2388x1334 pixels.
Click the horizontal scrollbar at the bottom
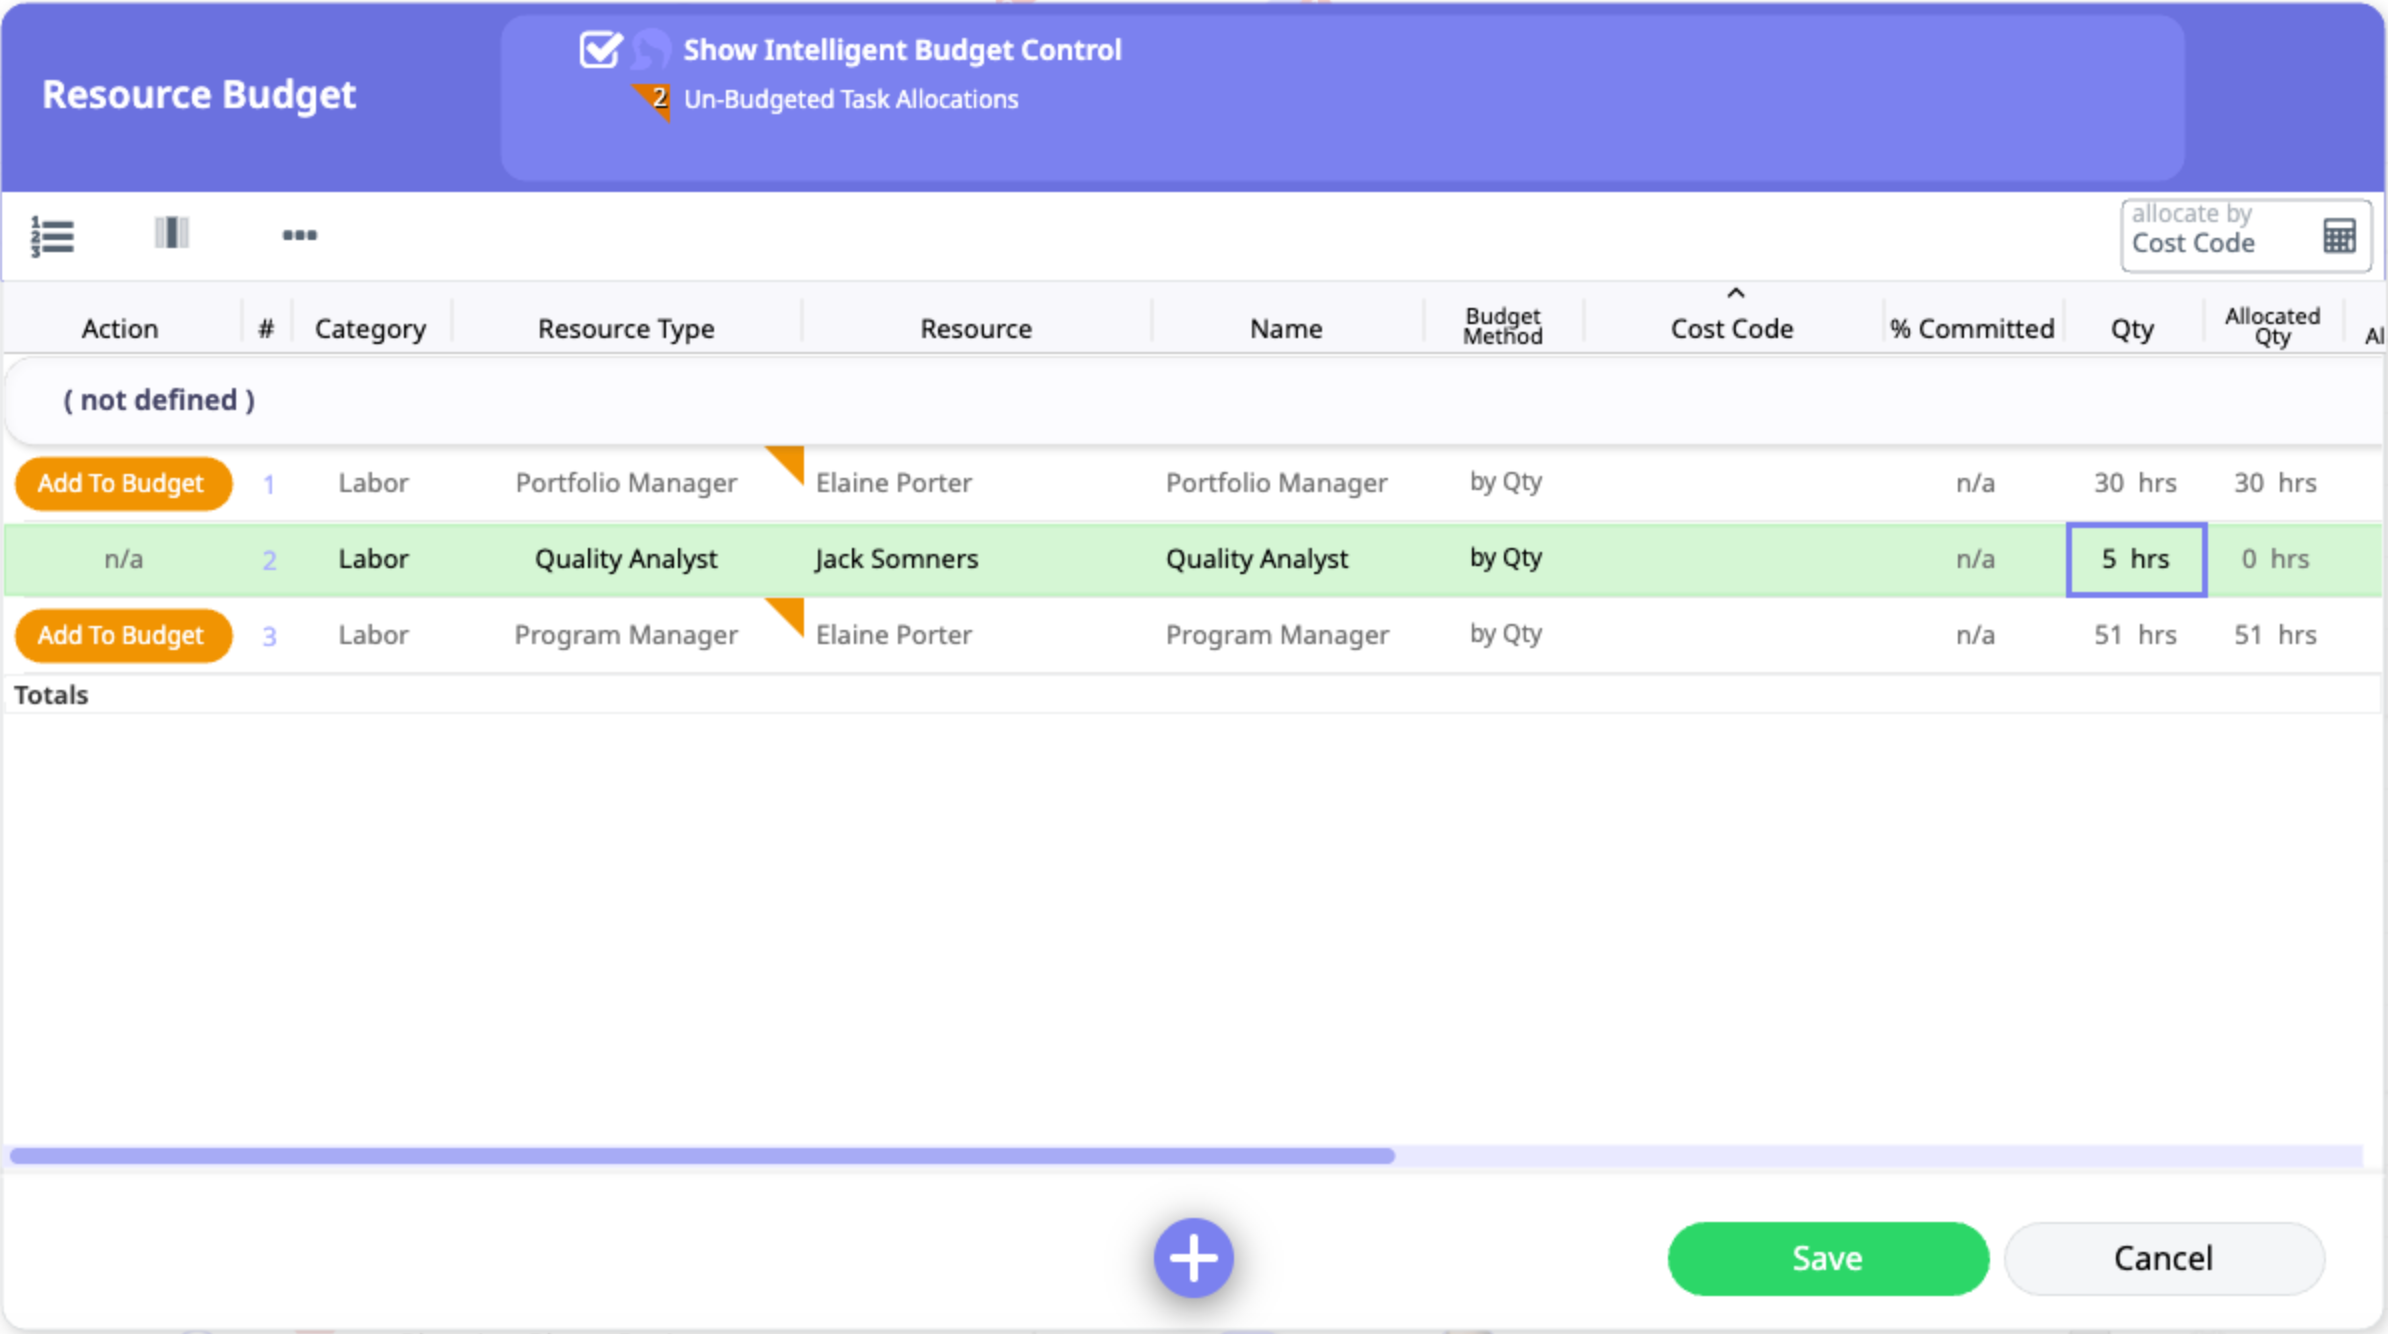(700, 1156)
